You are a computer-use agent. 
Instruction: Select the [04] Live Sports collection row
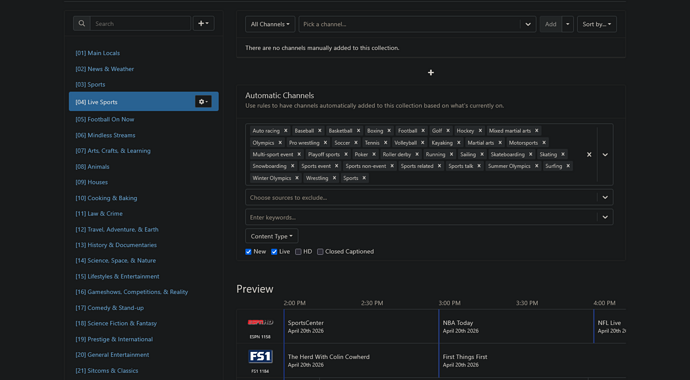coord(144,102)
